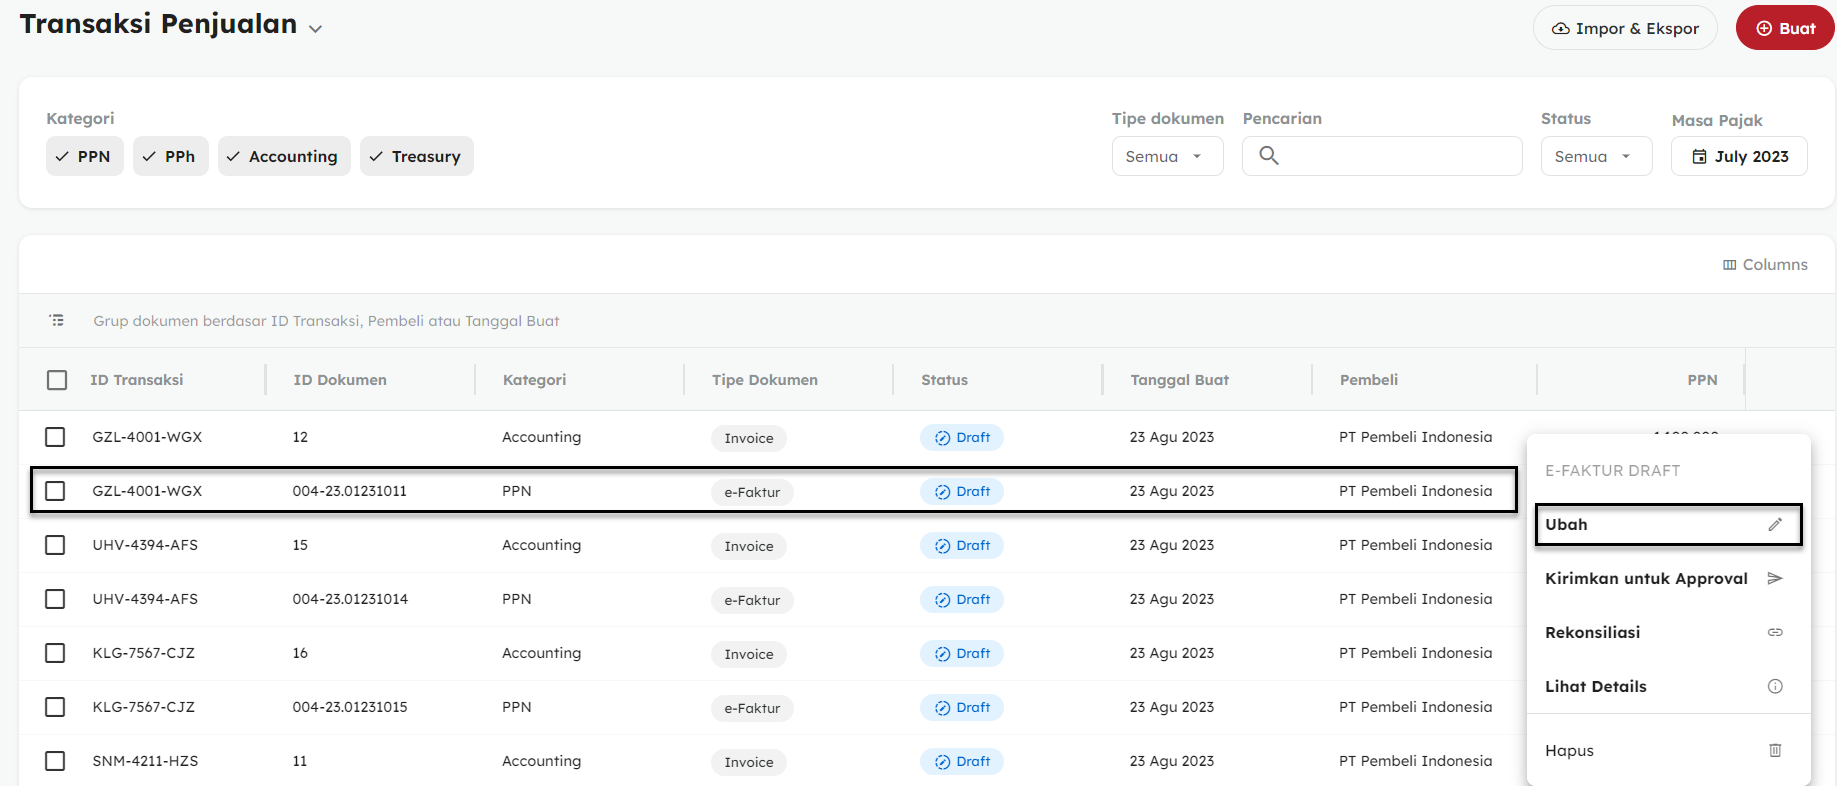This screenshot has height=786, width=1837.
Task: Click the trash icon beside Hapus
Action: (1775, 751)
